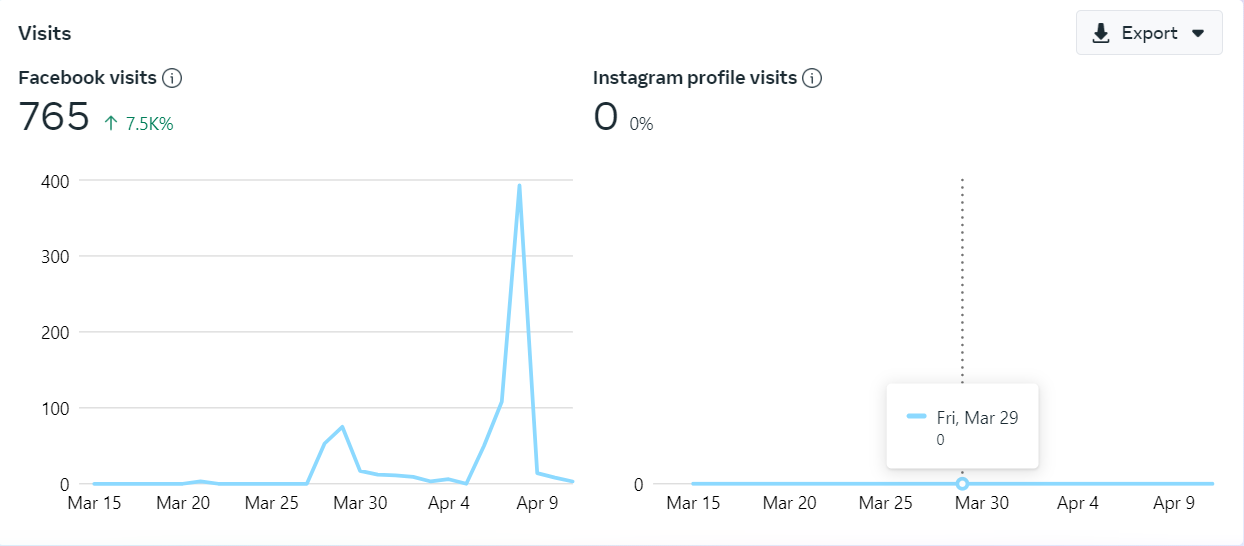Viewport: 1244px width, 546px height.
Task: Click the Mar 29 data point marker
Action: [962, 484]
